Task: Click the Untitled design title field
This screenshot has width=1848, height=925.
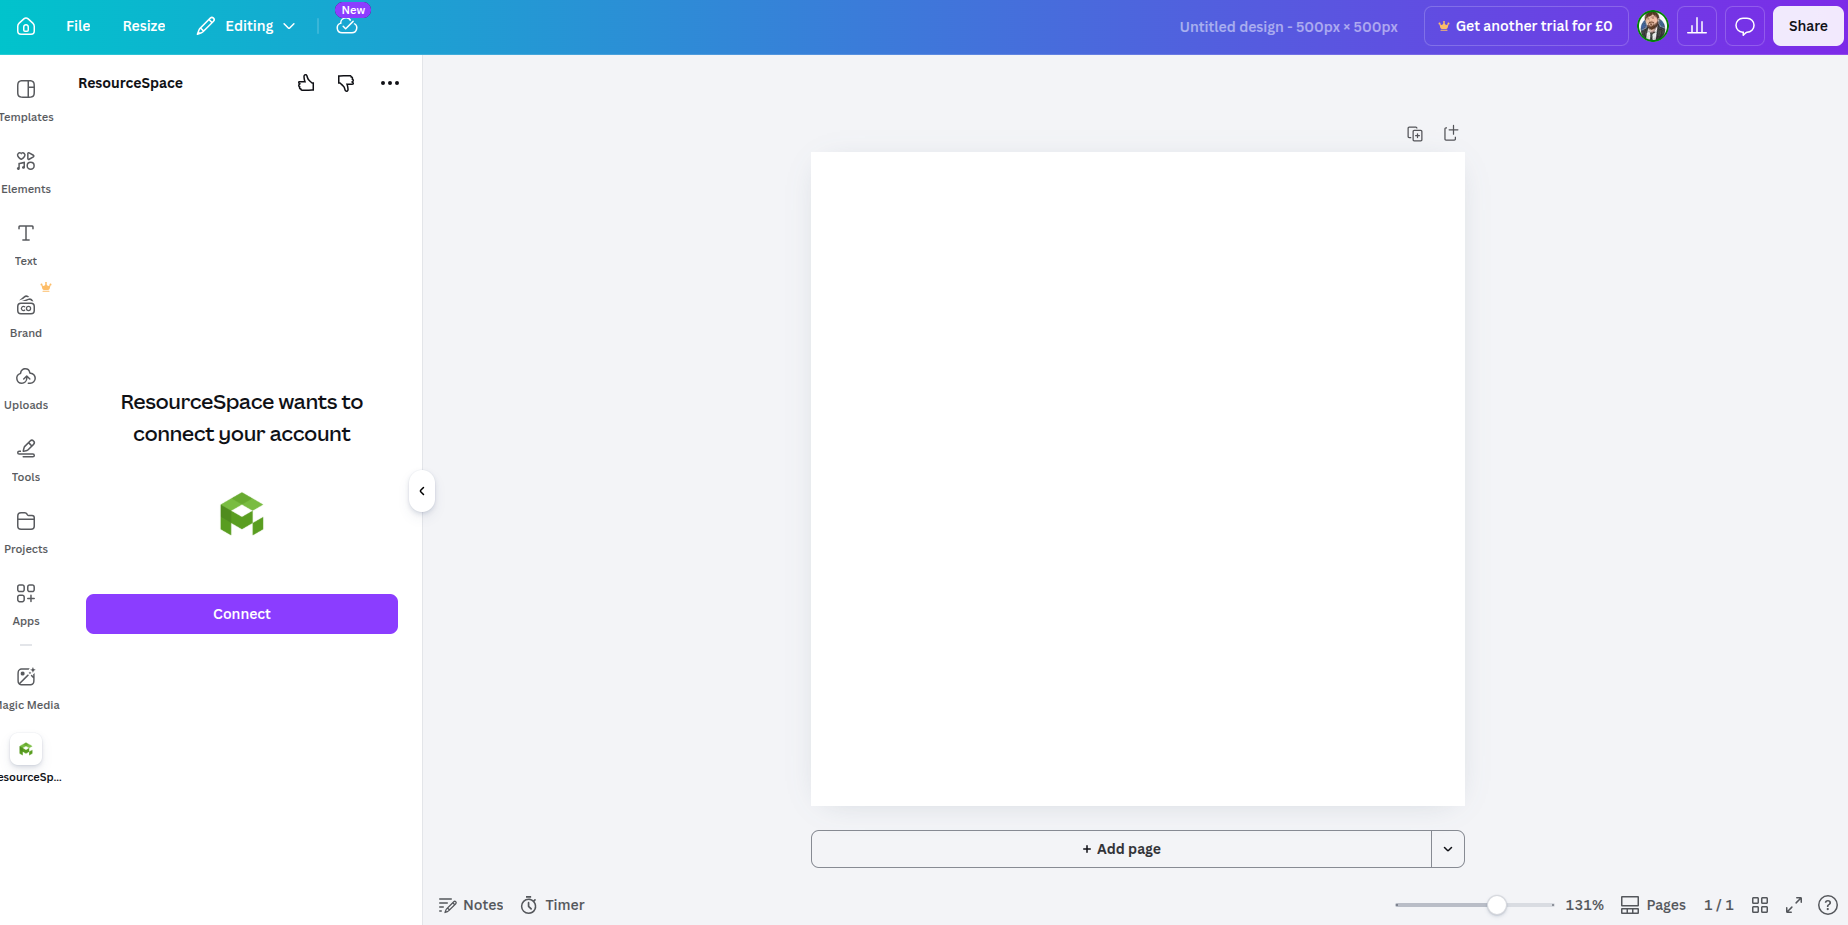Action: pos(1288,27)
